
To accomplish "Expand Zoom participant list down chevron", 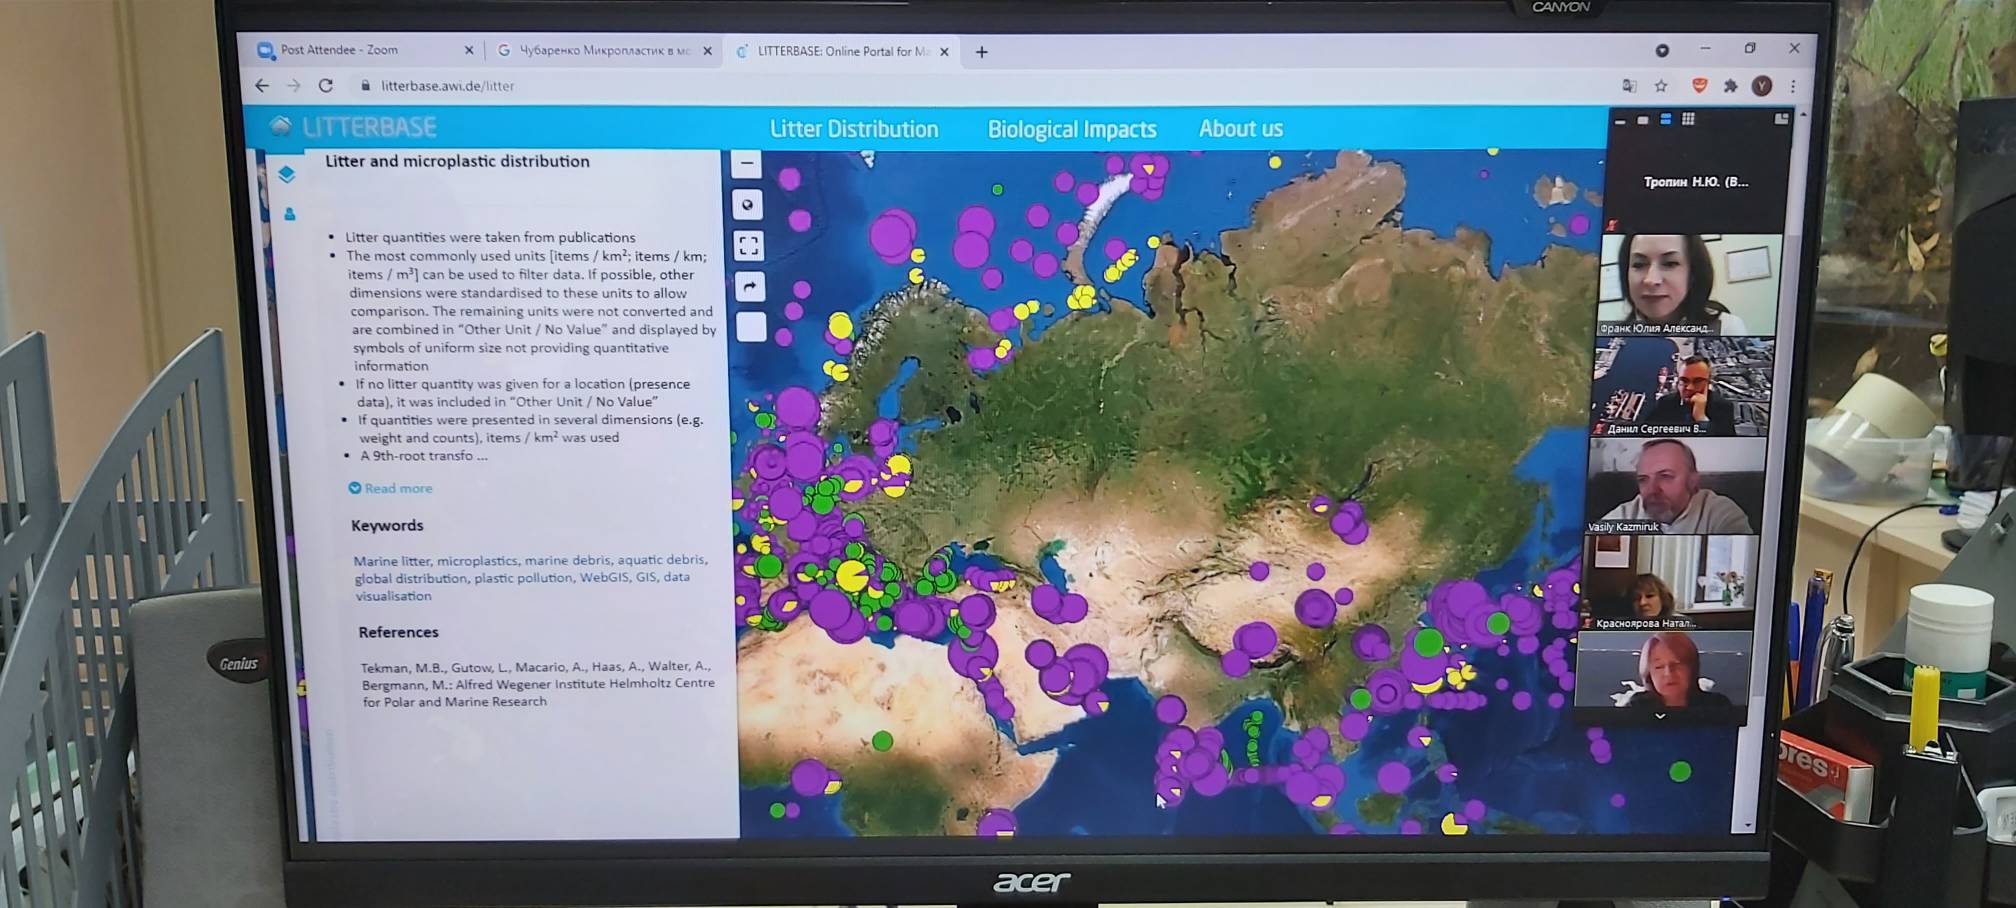I will click(1660, 716).
